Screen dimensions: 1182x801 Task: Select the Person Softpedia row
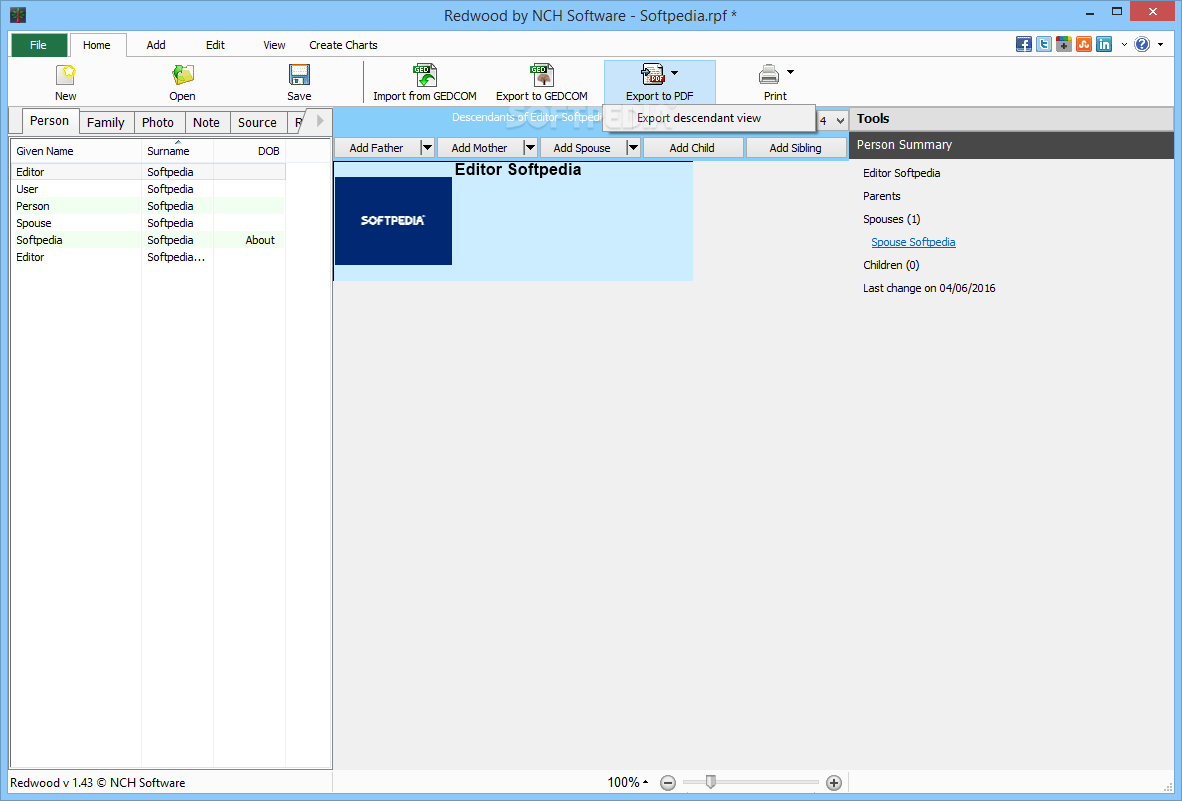click(x=148, y=206)
